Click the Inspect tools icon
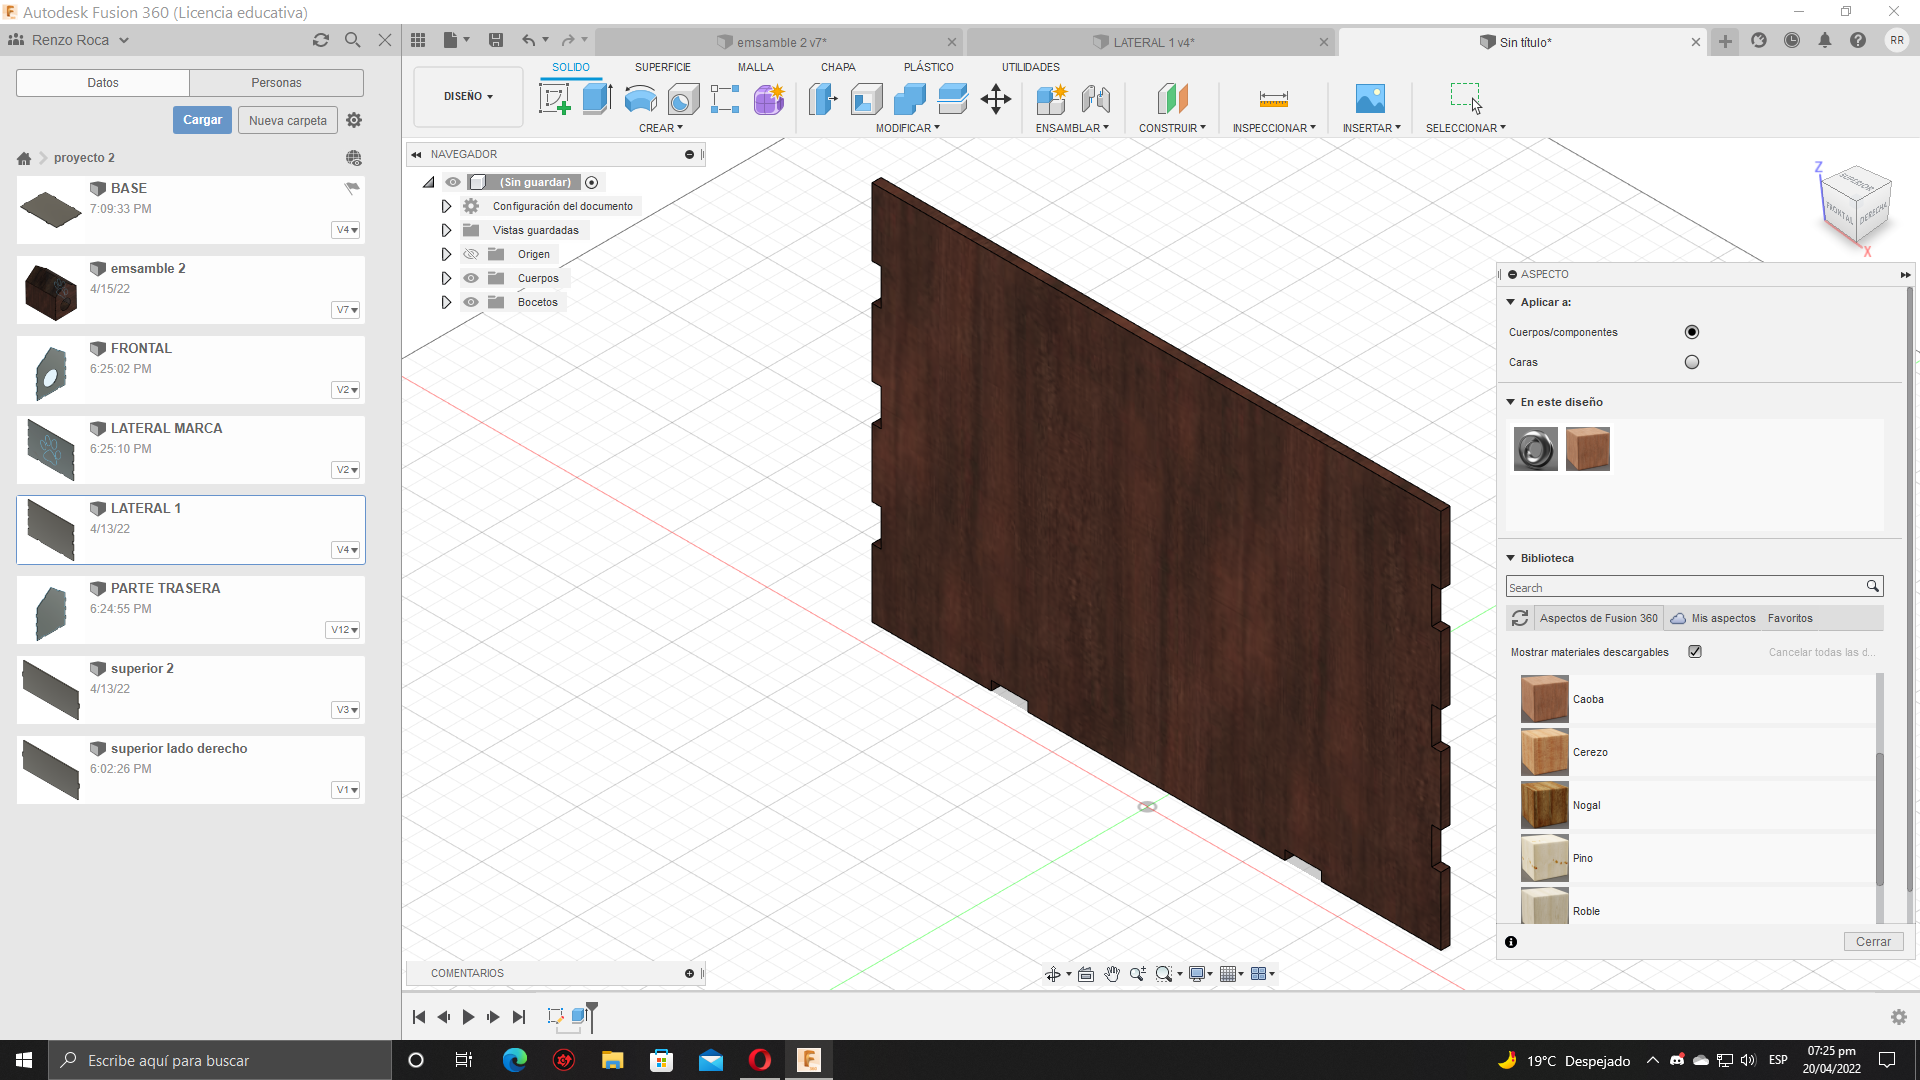Viewport: 1920px width, 1080px height. click(x=1273, y=99)
